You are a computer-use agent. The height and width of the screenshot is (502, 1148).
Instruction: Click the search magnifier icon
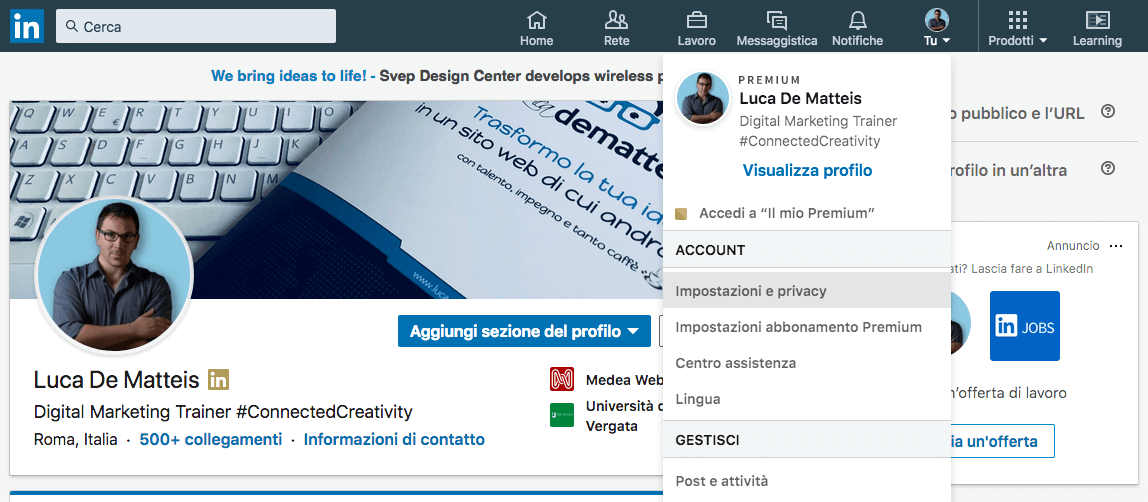coord(72,26)
